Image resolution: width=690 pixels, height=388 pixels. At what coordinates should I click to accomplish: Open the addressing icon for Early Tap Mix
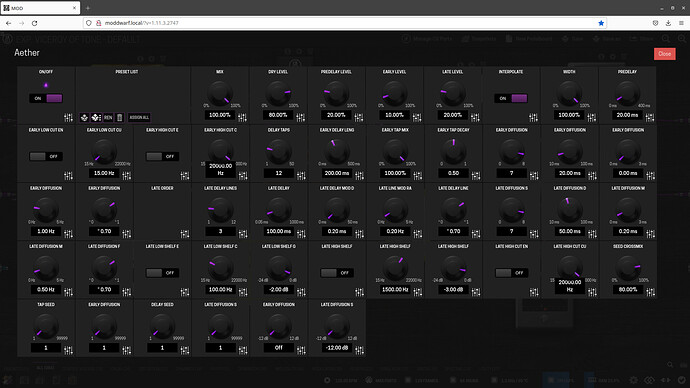coord(417,176)
